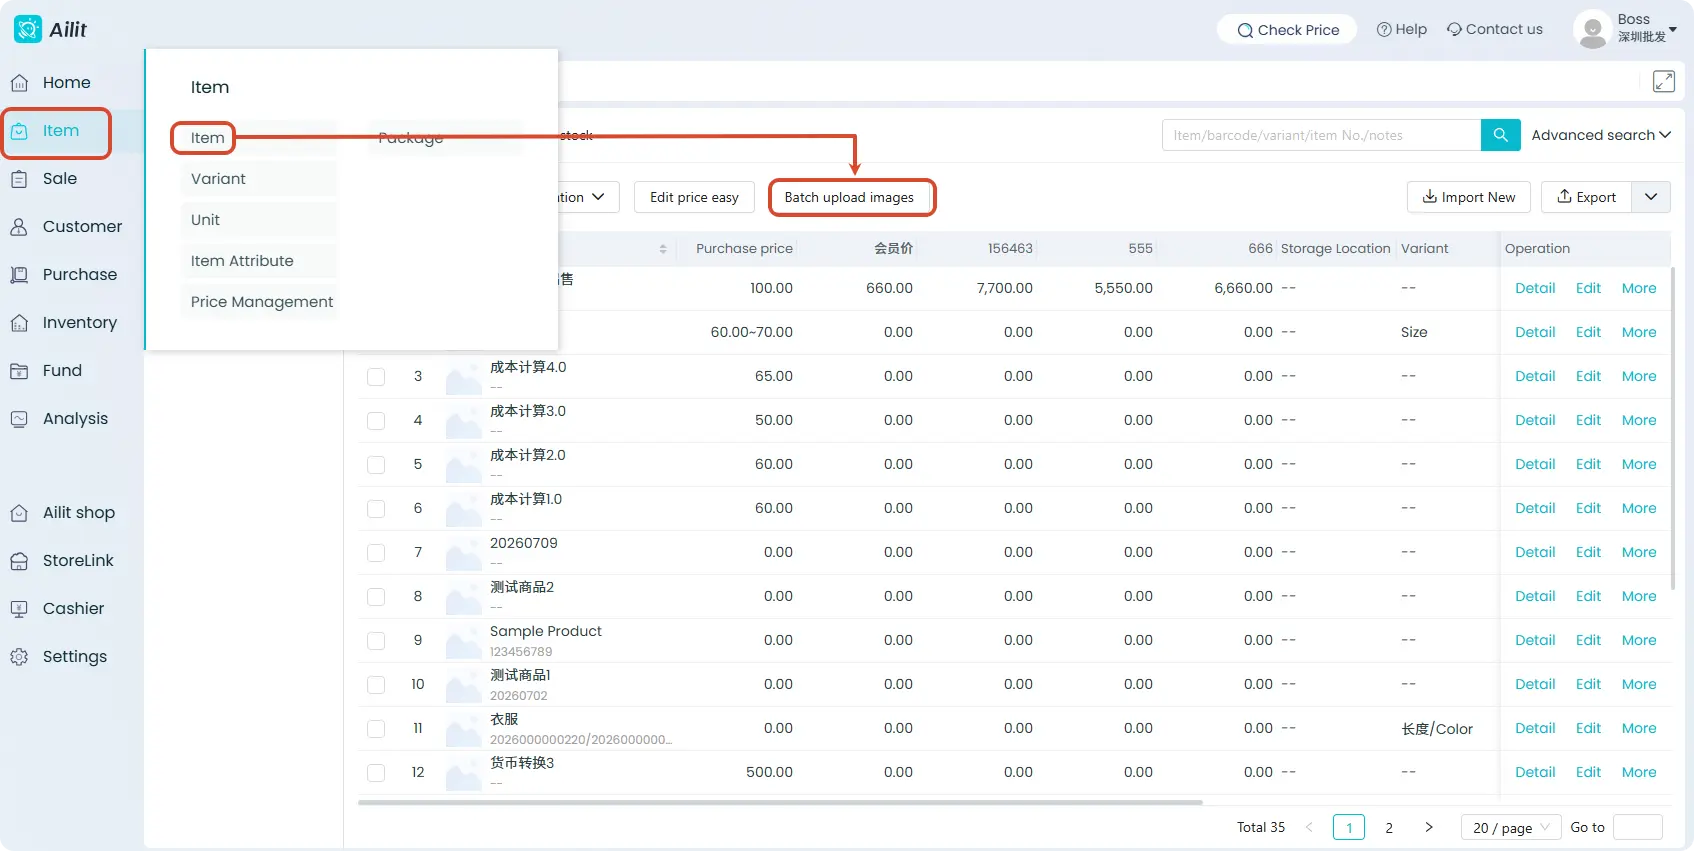
Task: Select the checkbox for Sample Product row
Action: pos(376,641)
